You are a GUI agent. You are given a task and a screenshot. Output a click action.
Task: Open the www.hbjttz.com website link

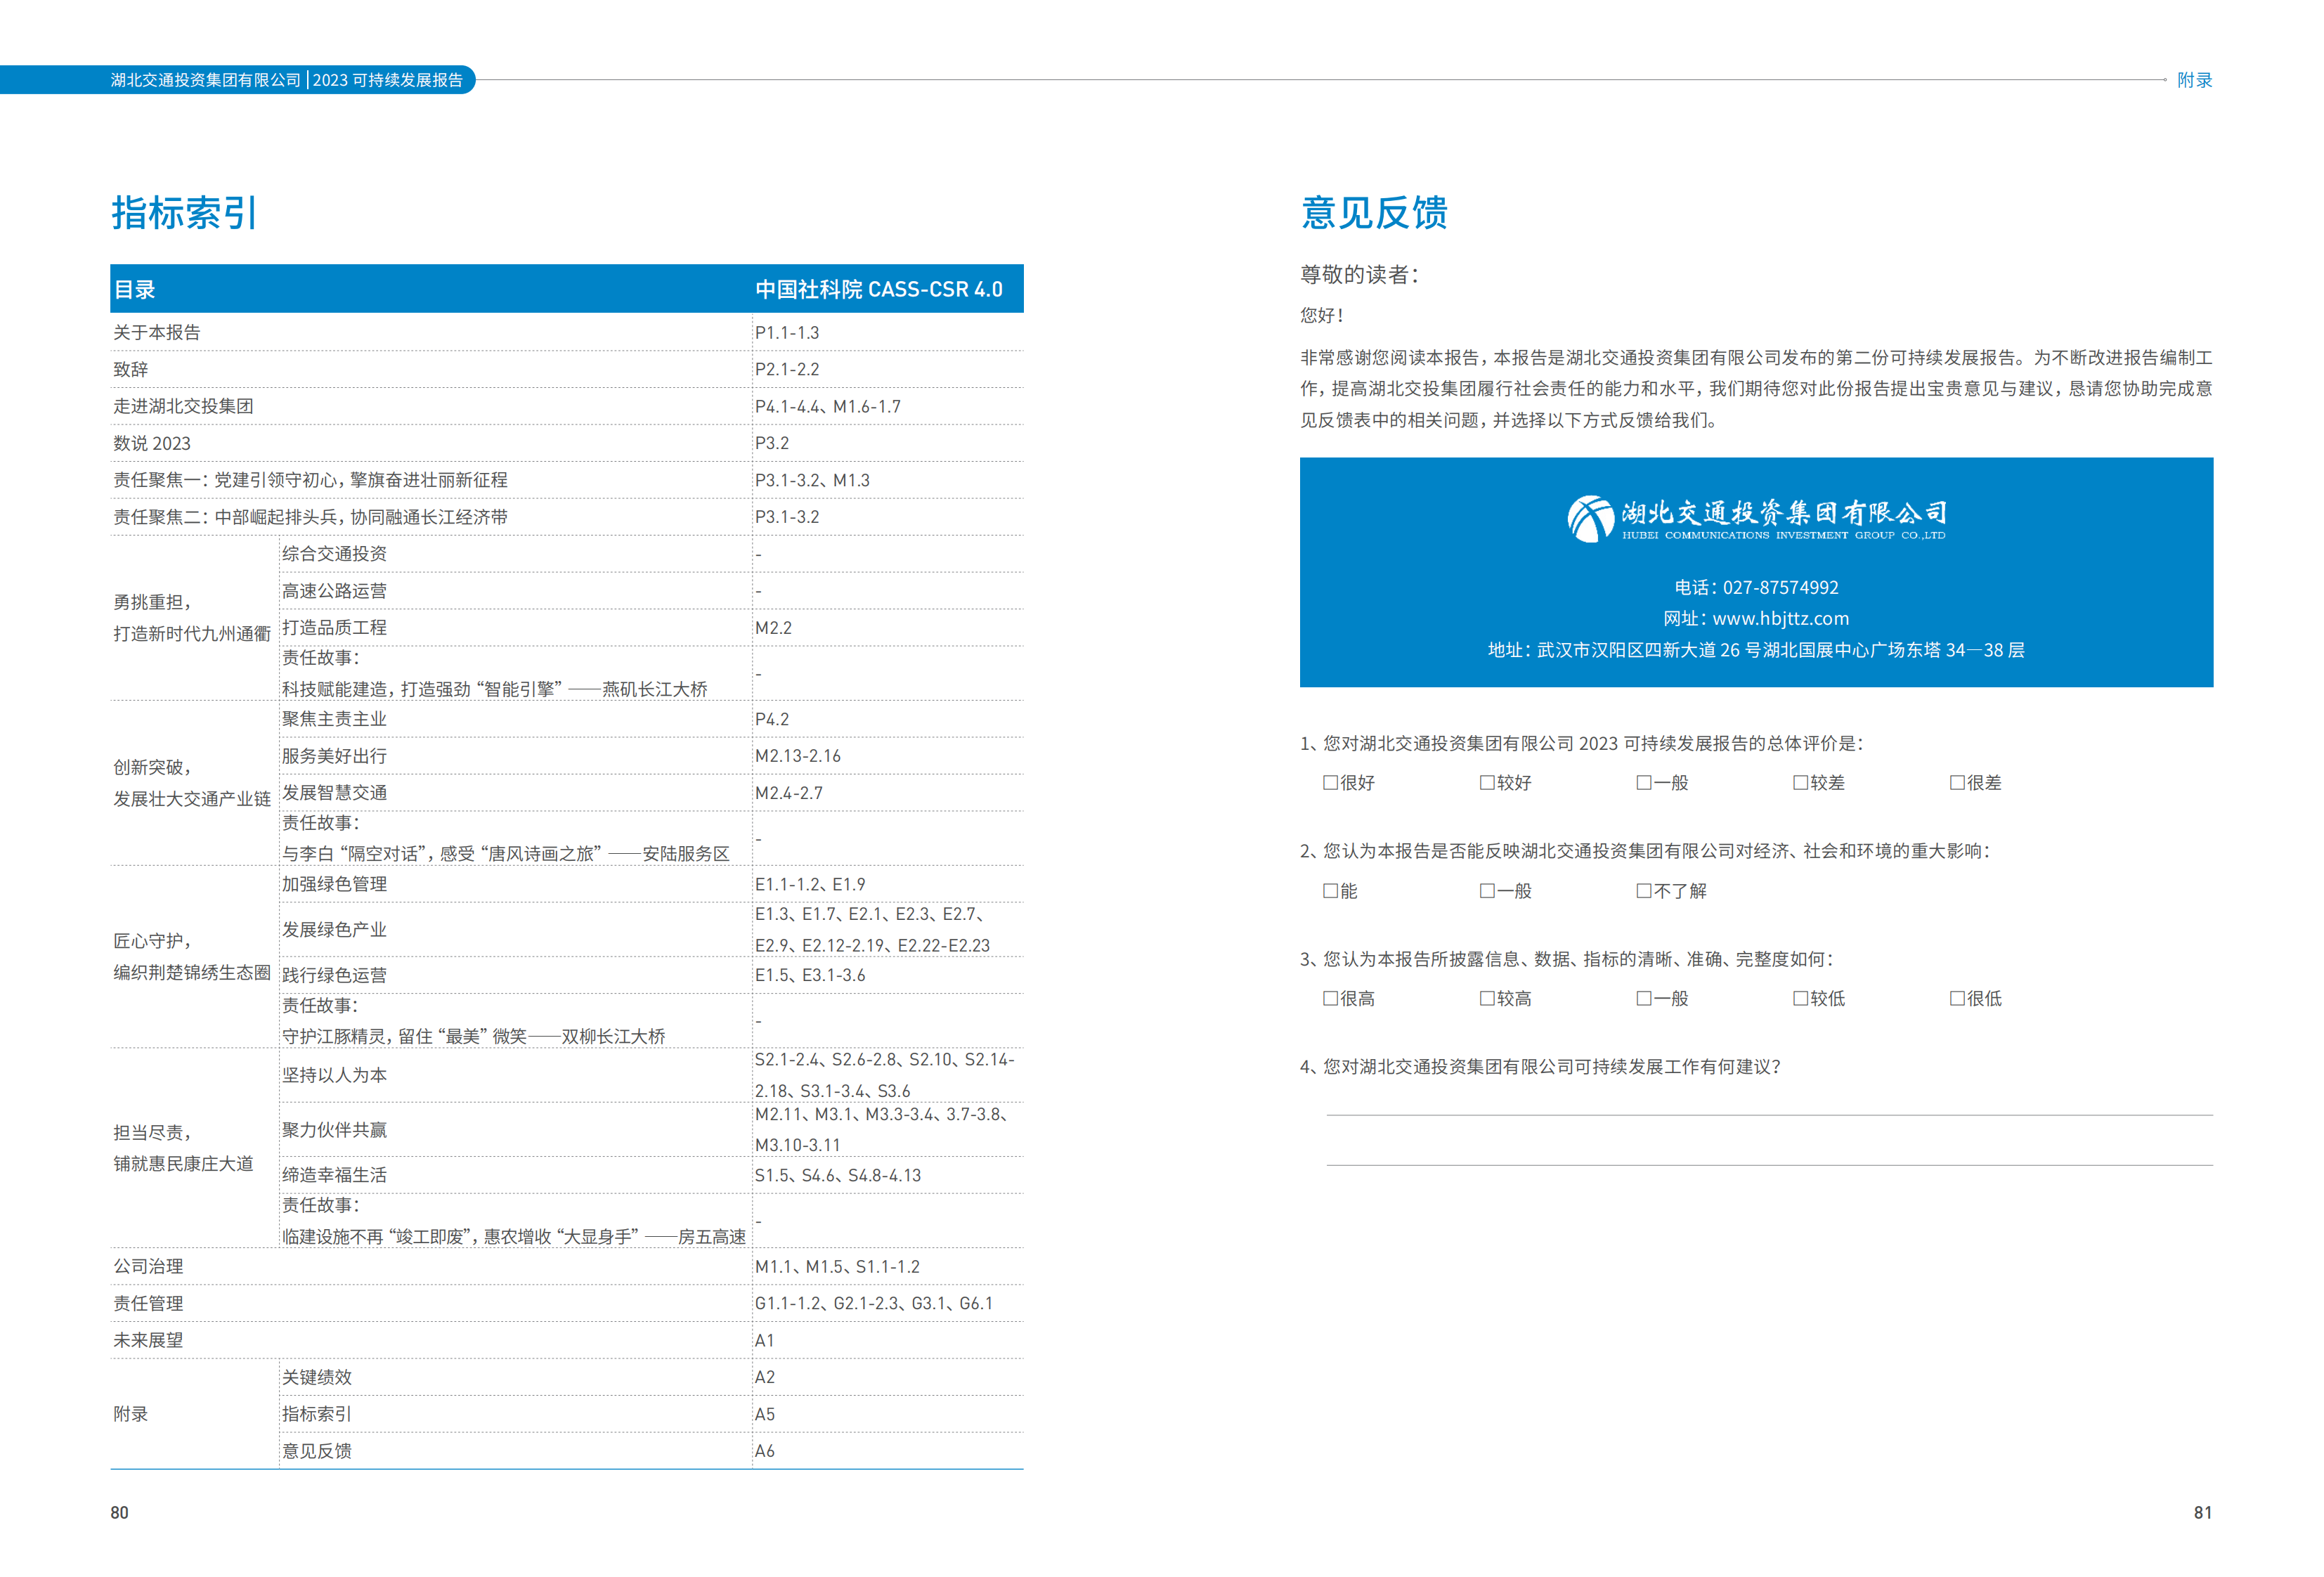(1780, 619)
